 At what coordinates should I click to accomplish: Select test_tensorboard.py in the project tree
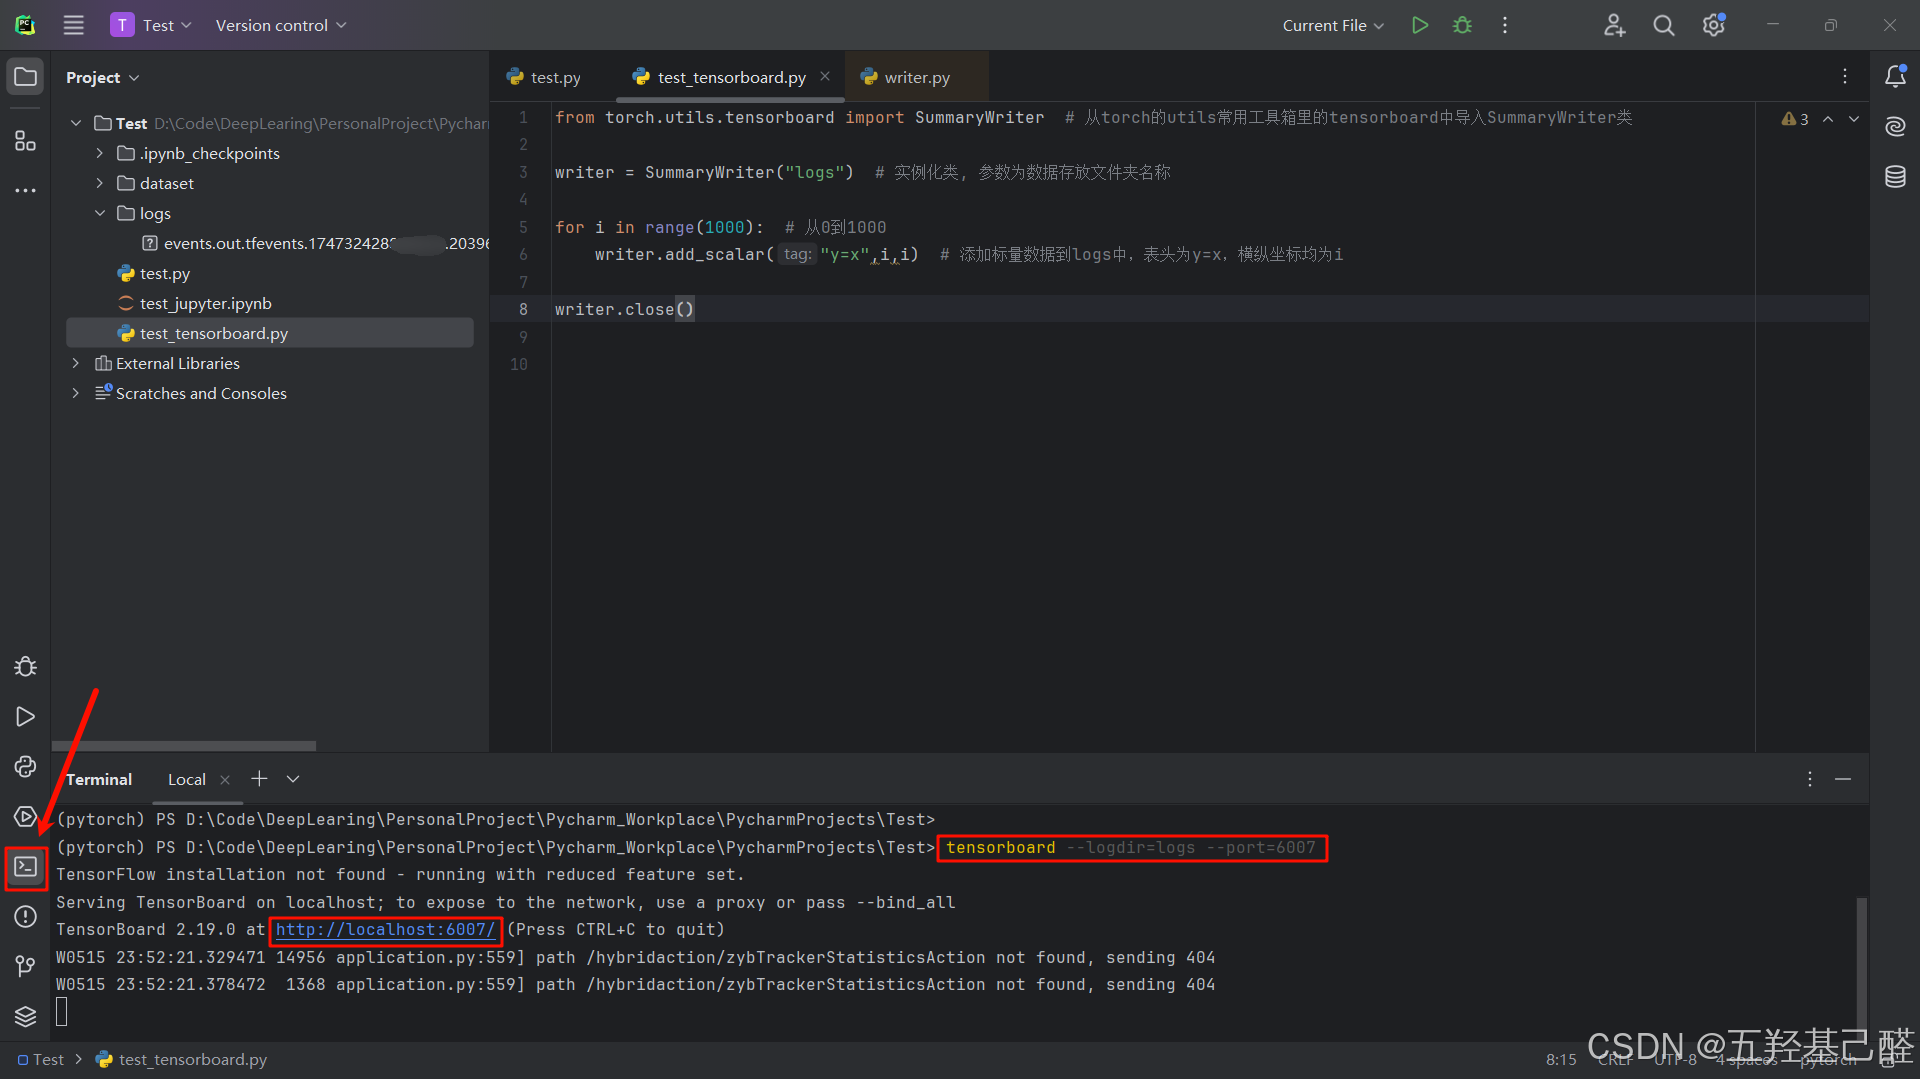point(270,333)
